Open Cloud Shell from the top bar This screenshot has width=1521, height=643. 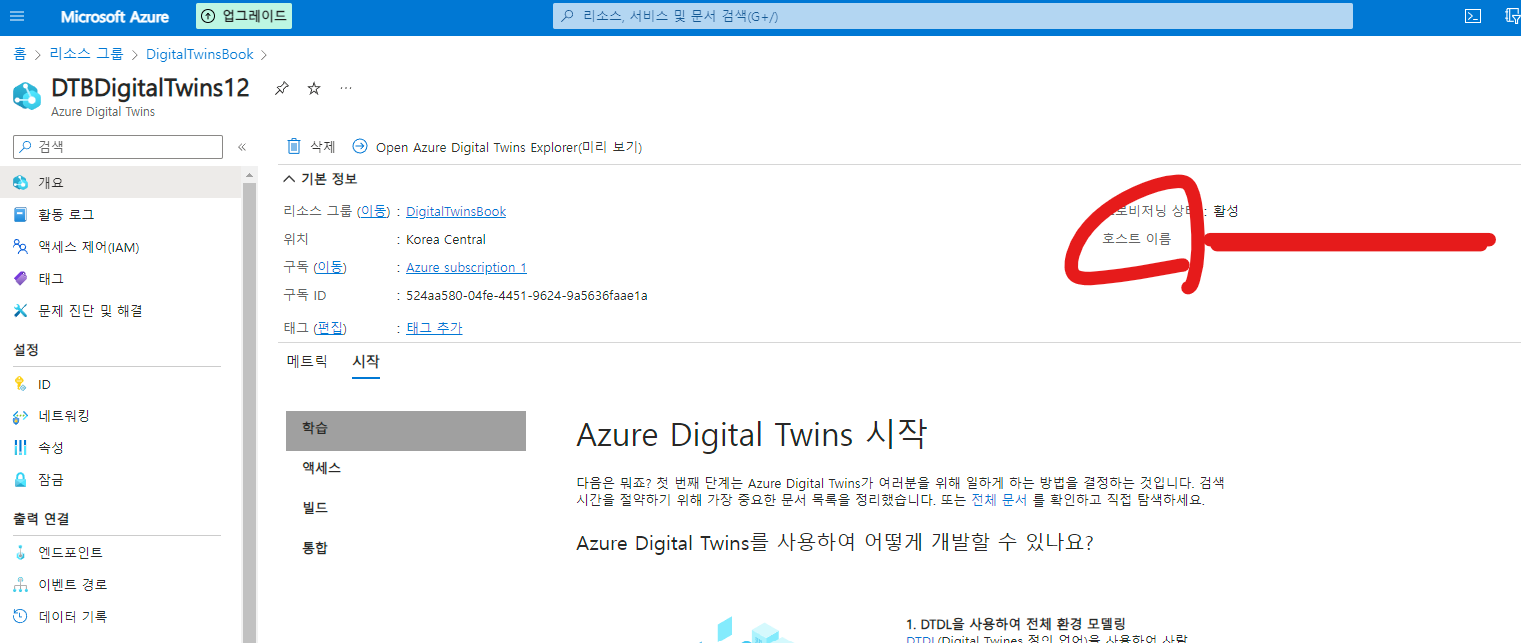pos(1473,16)
